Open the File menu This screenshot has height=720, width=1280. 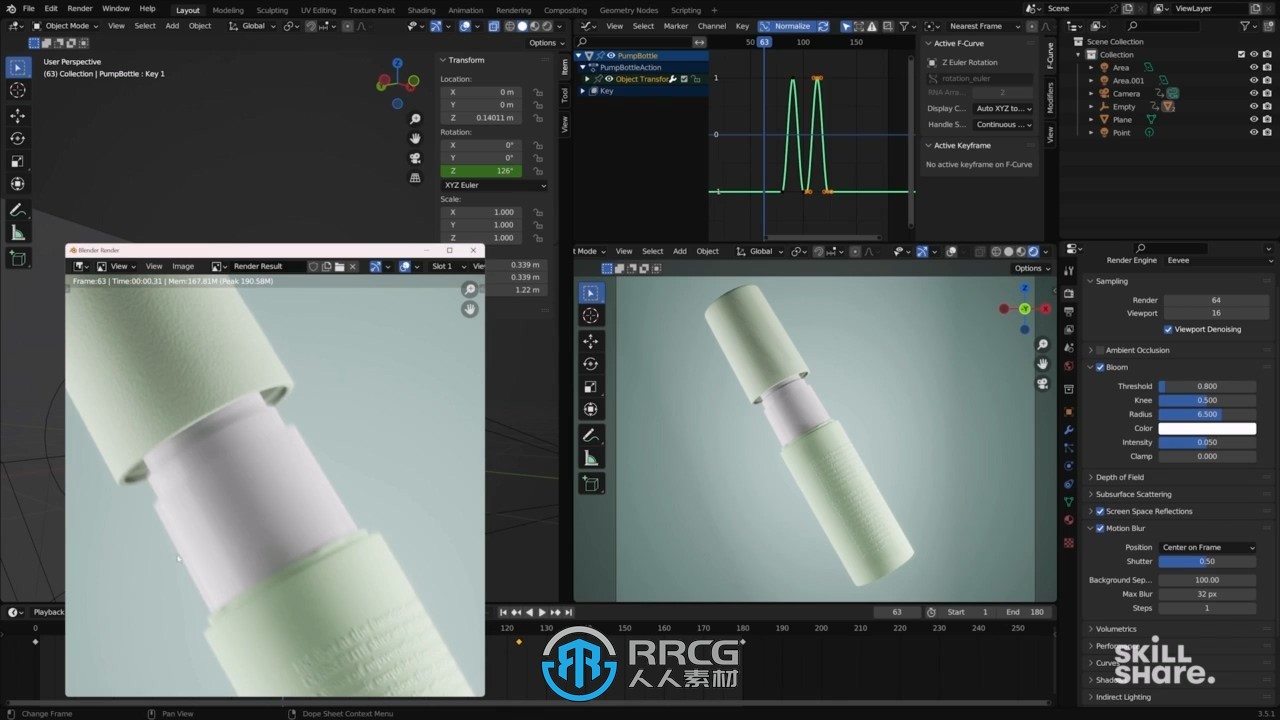[x=28, y=8]
